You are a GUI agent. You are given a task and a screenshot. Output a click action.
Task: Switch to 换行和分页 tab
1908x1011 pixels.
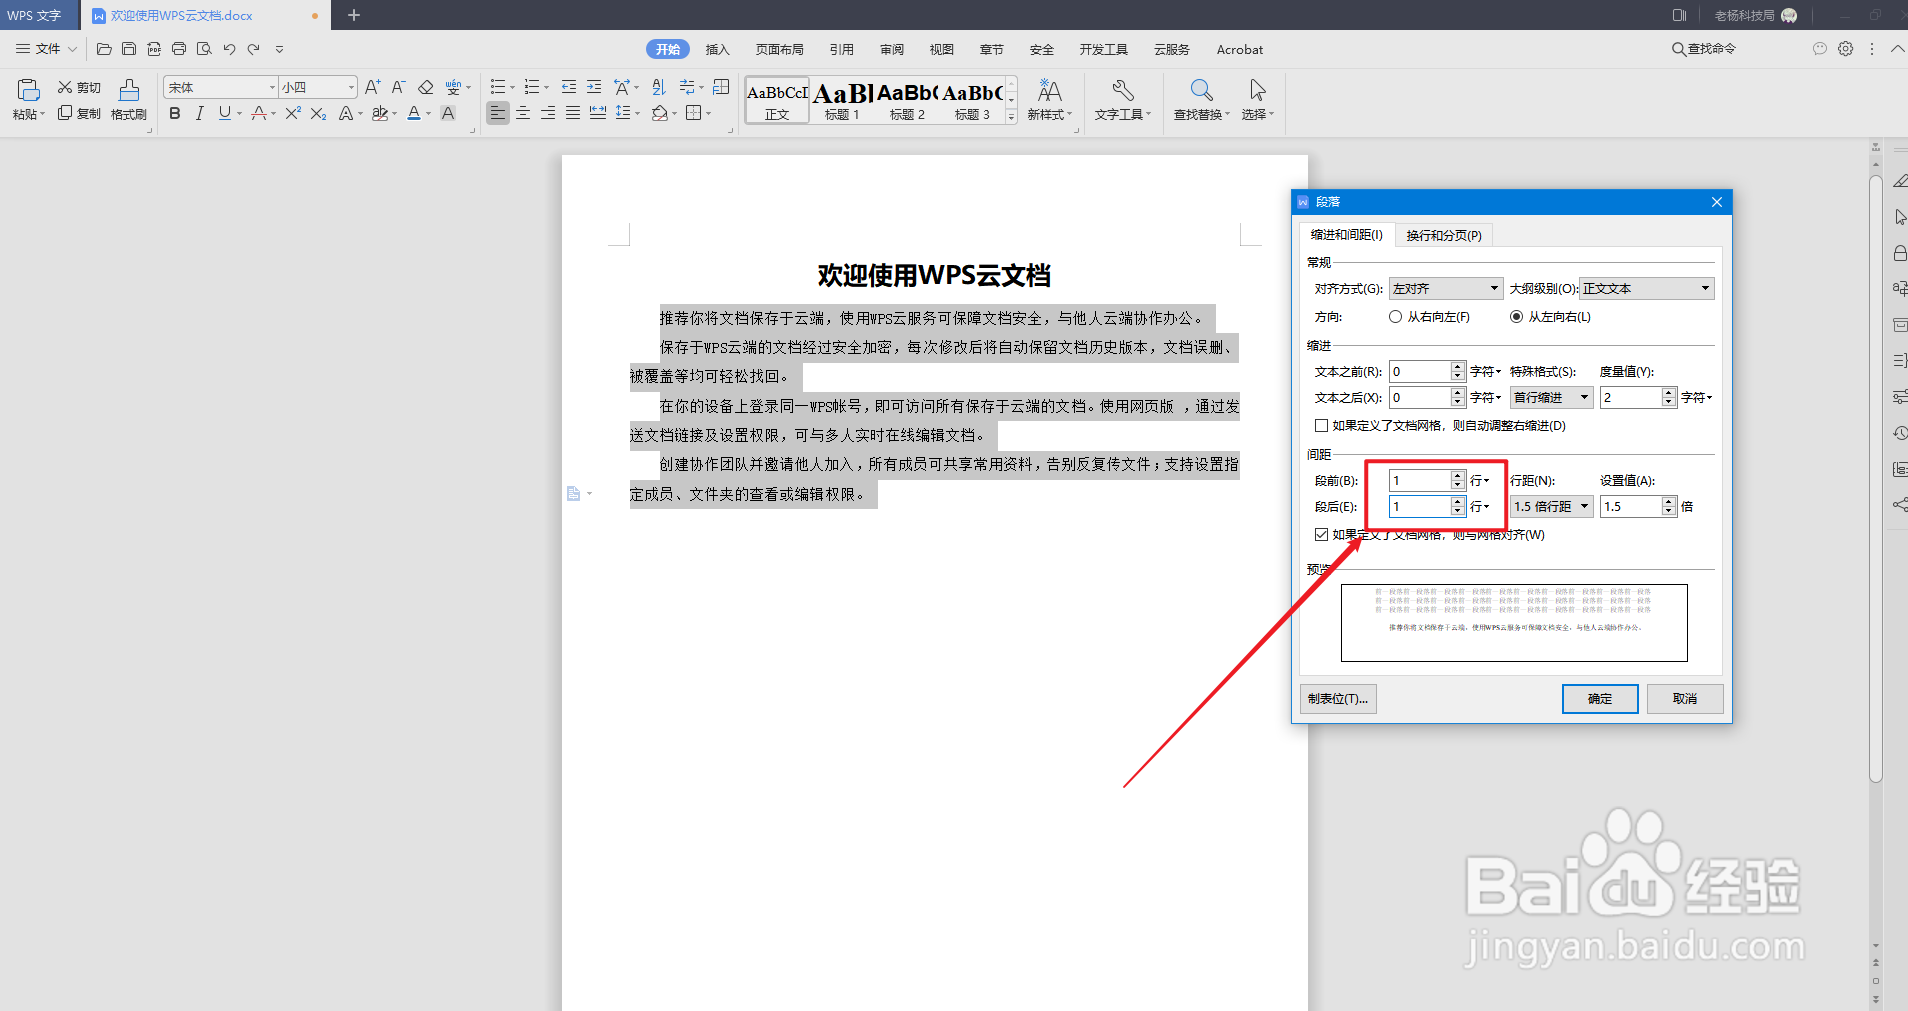click(1444, 235)
